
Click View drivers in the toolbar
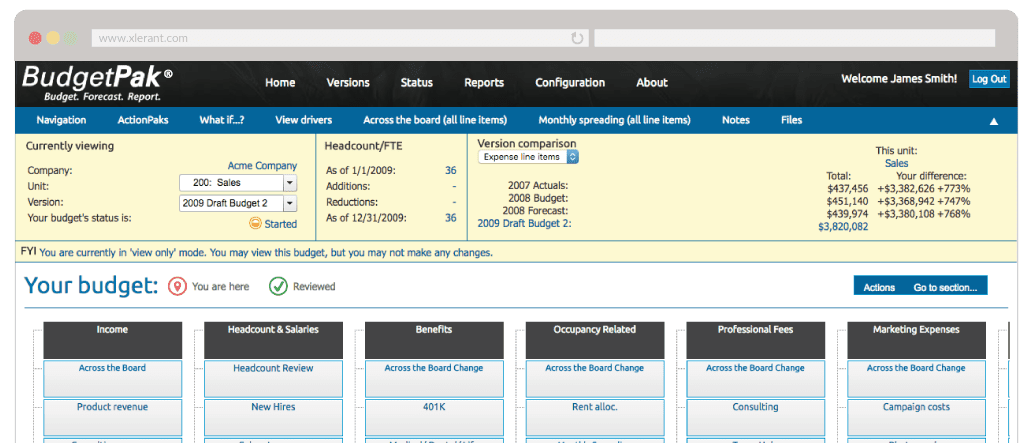tap(303, 120)
